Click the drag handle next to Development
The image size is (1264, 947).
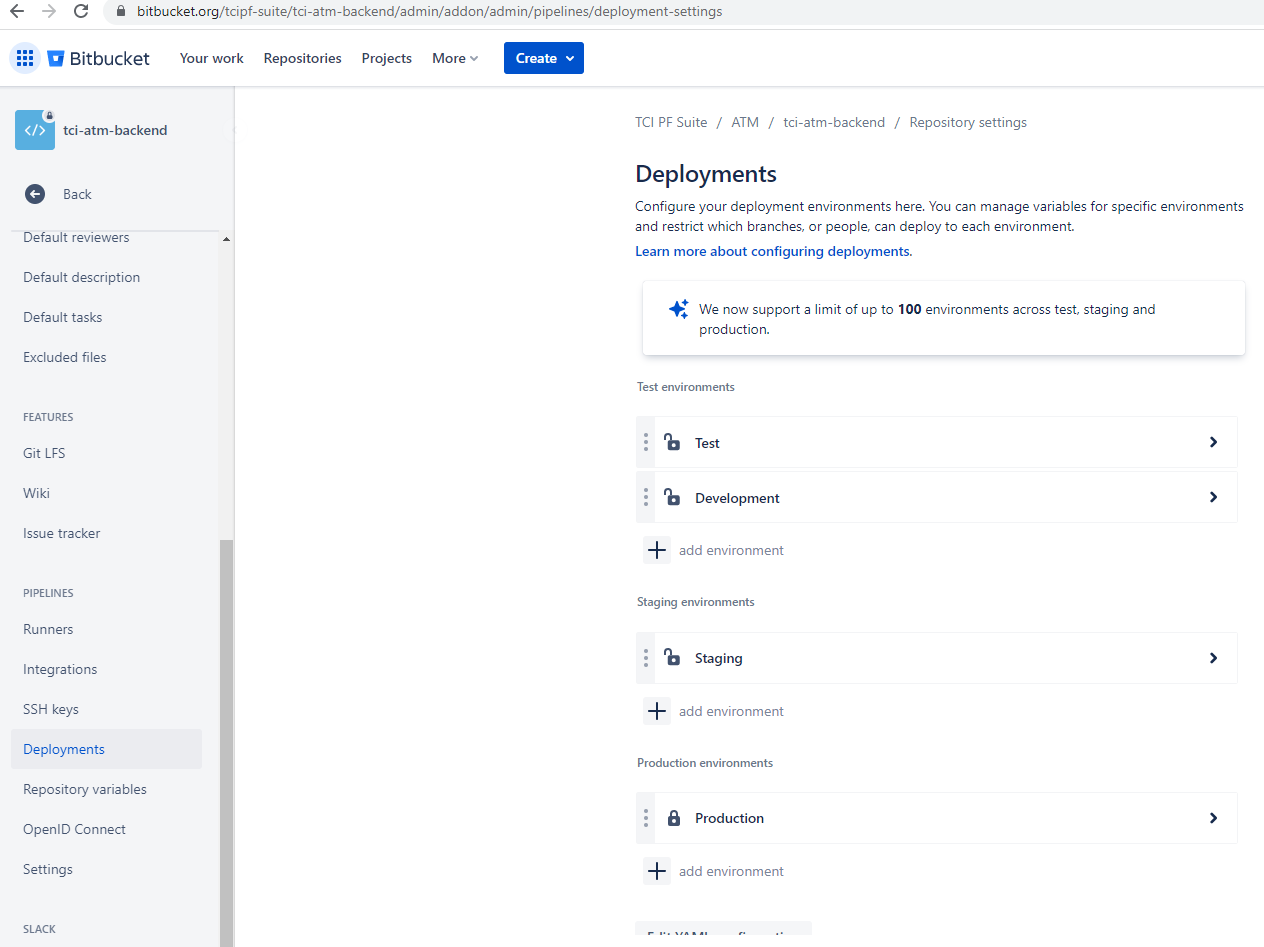click(x=646, y=497)
